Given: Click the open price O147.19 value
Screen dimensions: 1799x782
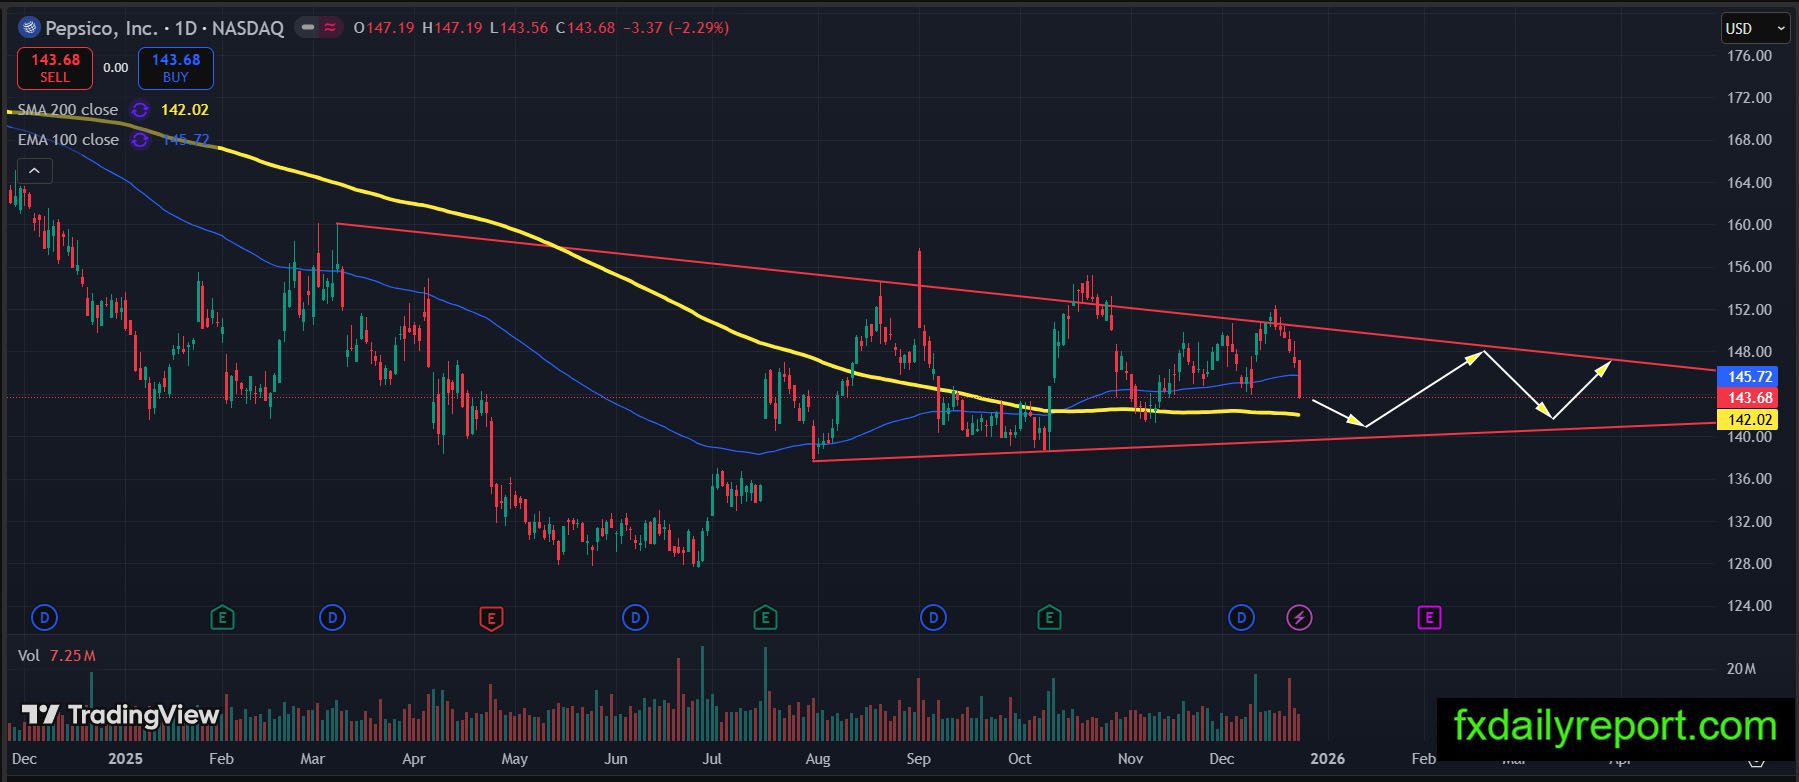Looking at the screenshot, I should coord(384,28).
